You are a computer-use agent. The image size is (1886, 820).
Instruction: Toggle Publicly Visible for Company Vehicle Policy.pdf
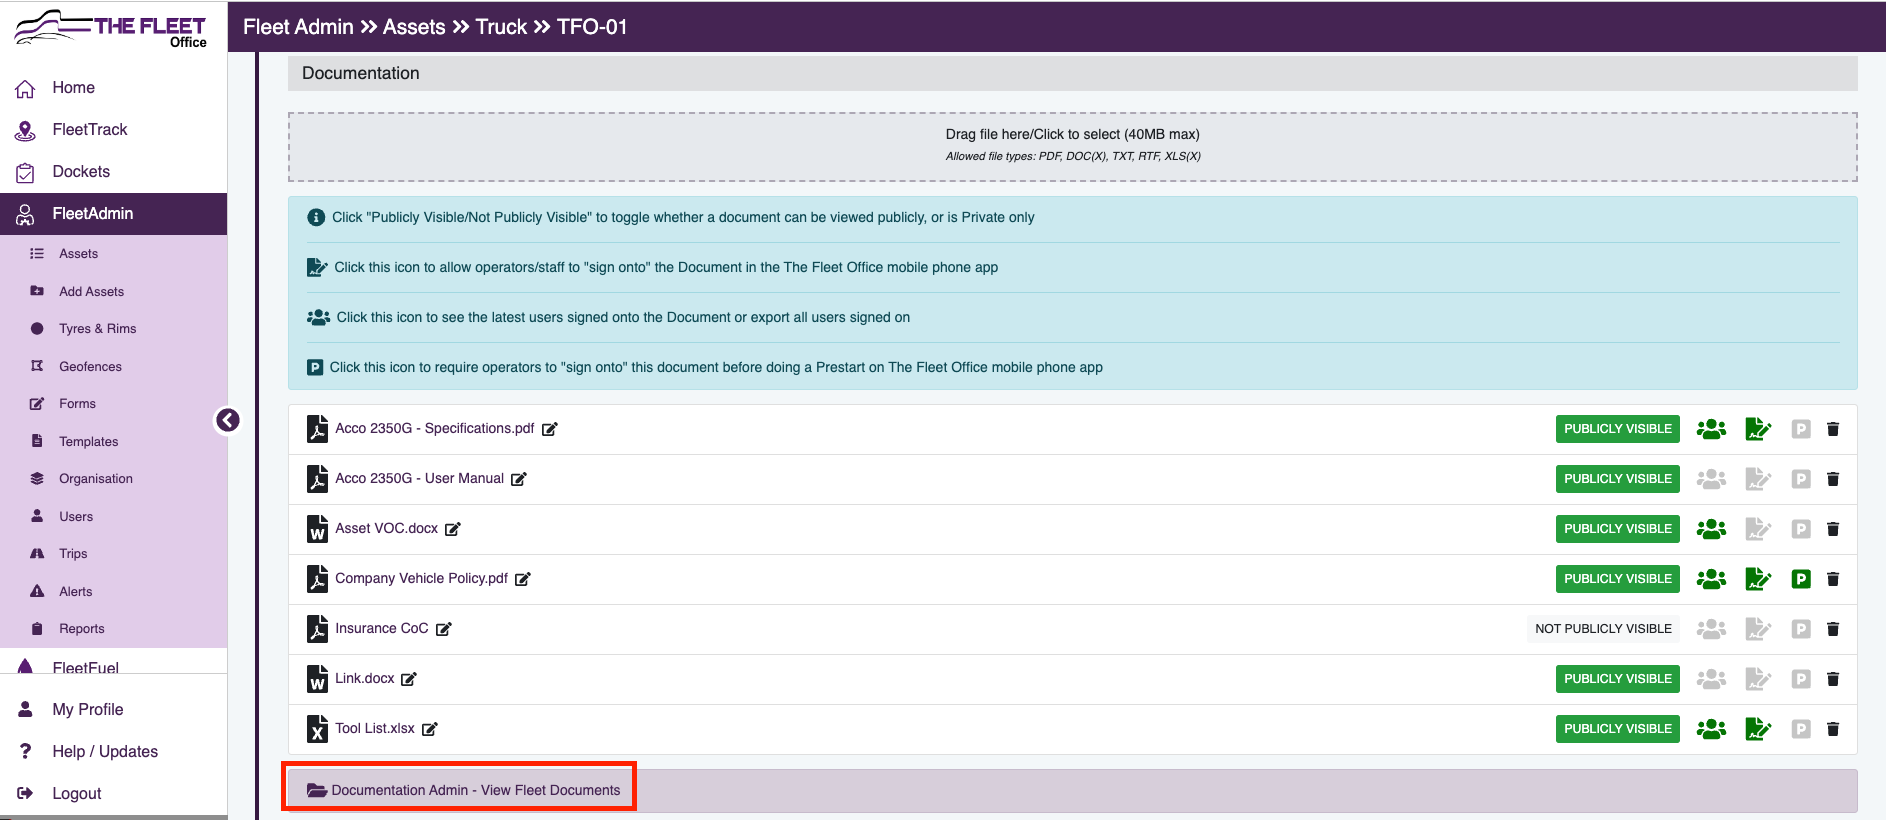(x=1617, y=579)
